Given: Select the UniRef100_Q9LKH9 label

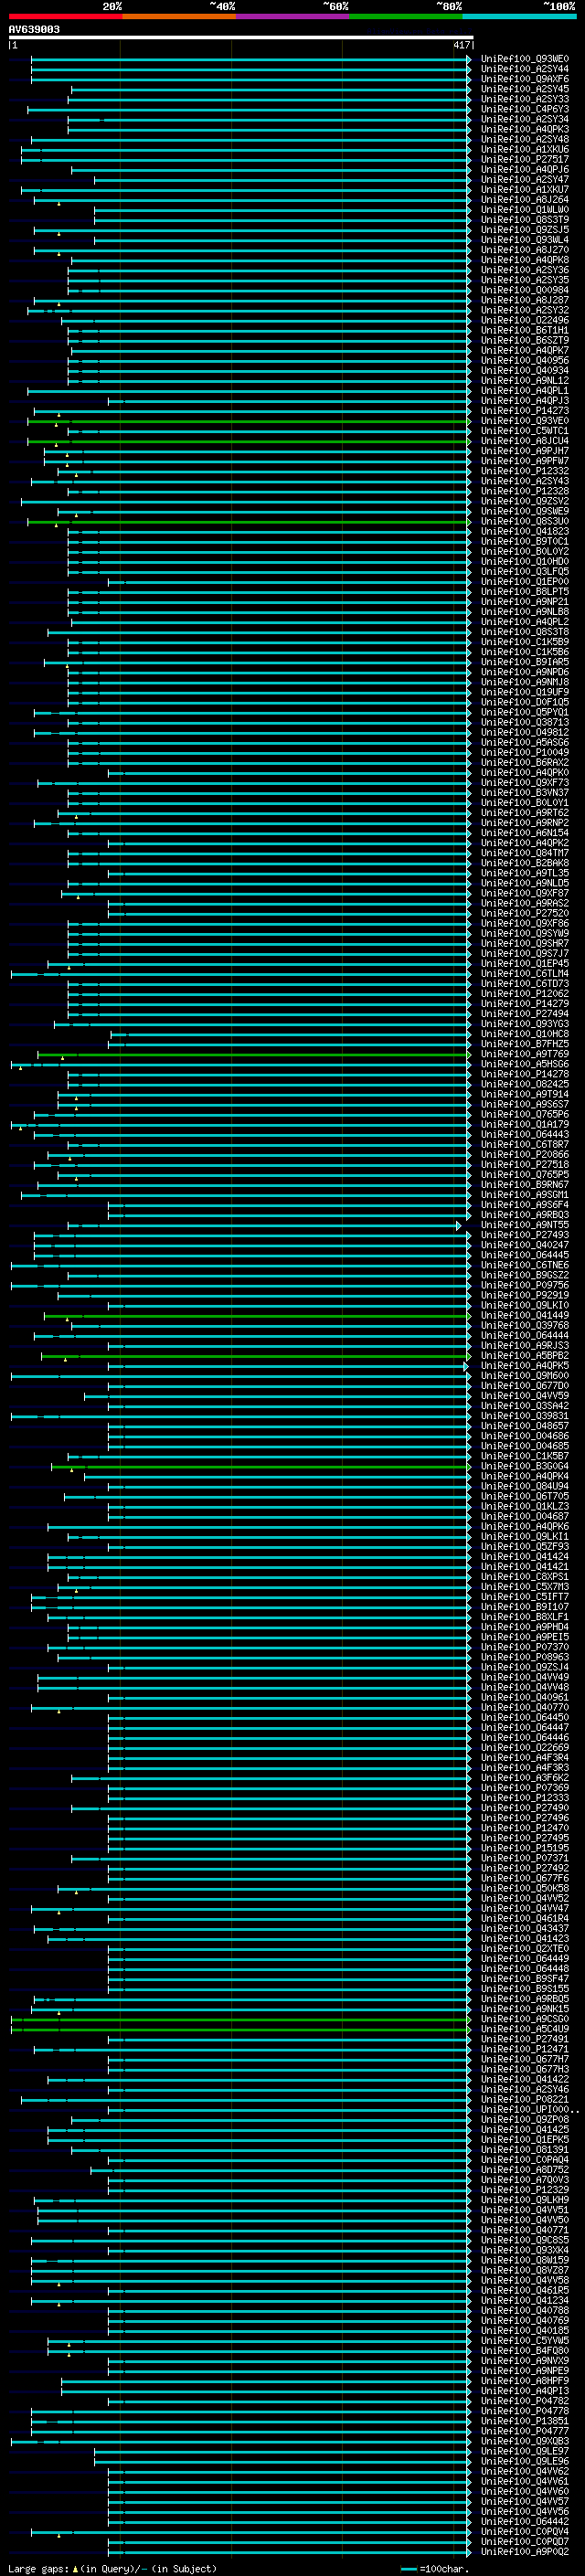Looking at the screenshot, I should click(524, 2200).
